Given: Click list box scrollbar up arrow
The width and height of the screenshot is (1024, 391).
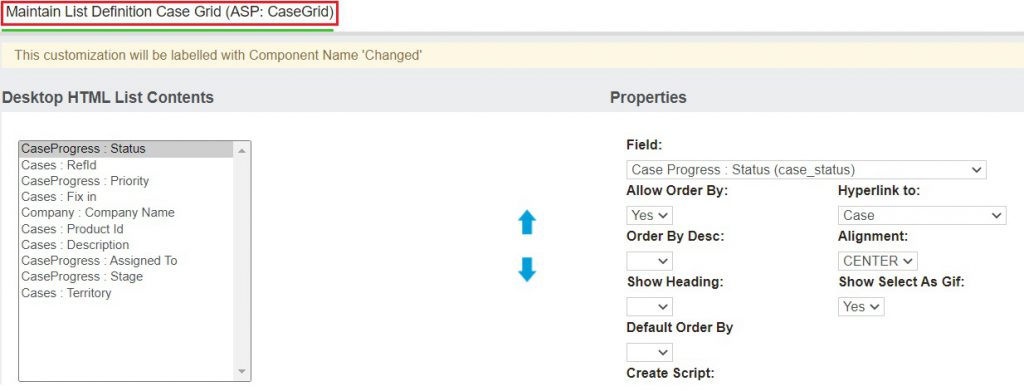Looking at the screenshot, I should (x=242, y=151).
